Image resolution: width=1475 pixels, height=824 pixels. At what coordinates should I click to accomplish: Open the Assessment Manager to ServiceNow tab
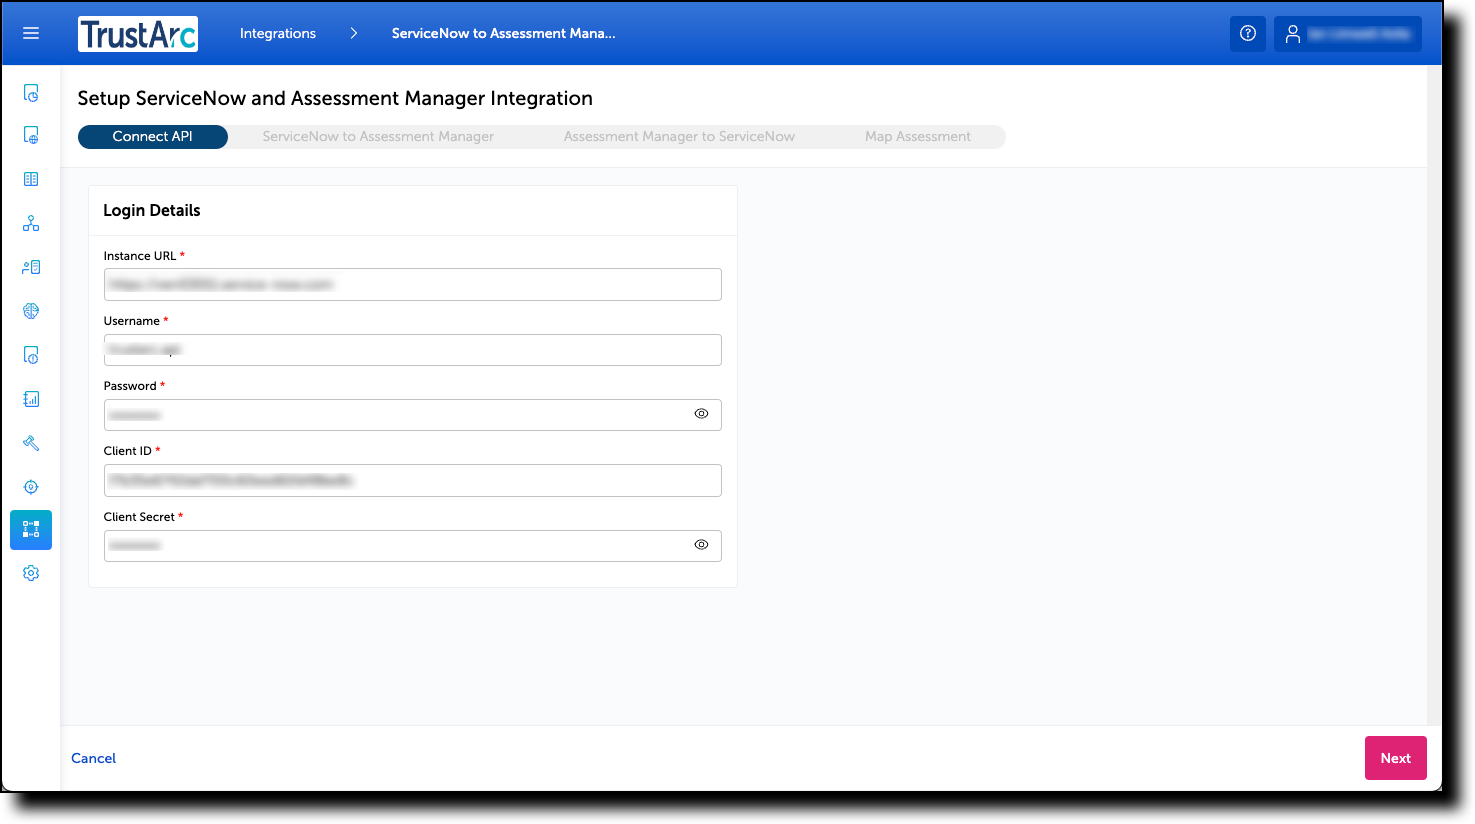tap(678, 136)
